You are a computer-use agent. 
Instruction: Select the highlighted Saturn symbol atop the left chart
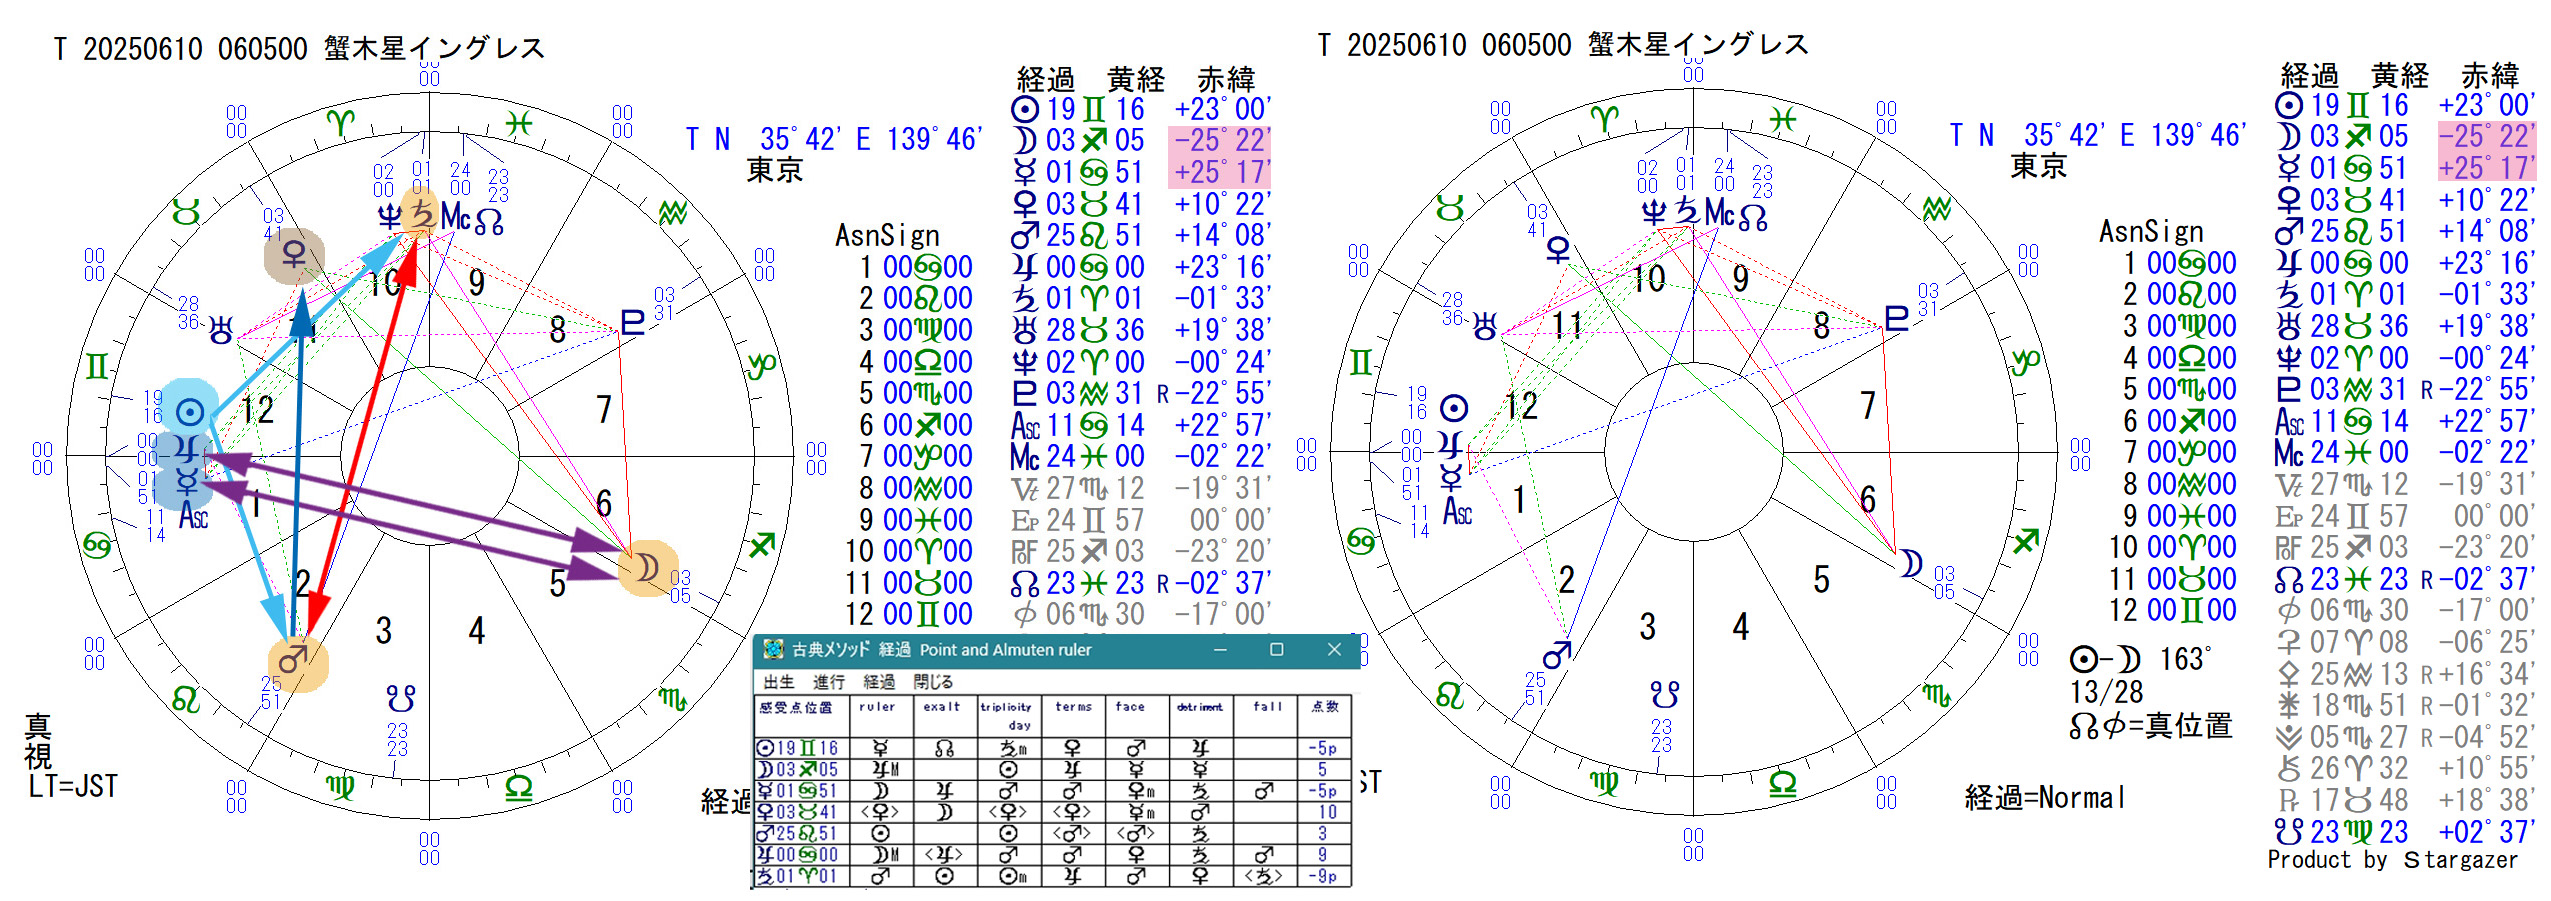(x=421, y=214)
